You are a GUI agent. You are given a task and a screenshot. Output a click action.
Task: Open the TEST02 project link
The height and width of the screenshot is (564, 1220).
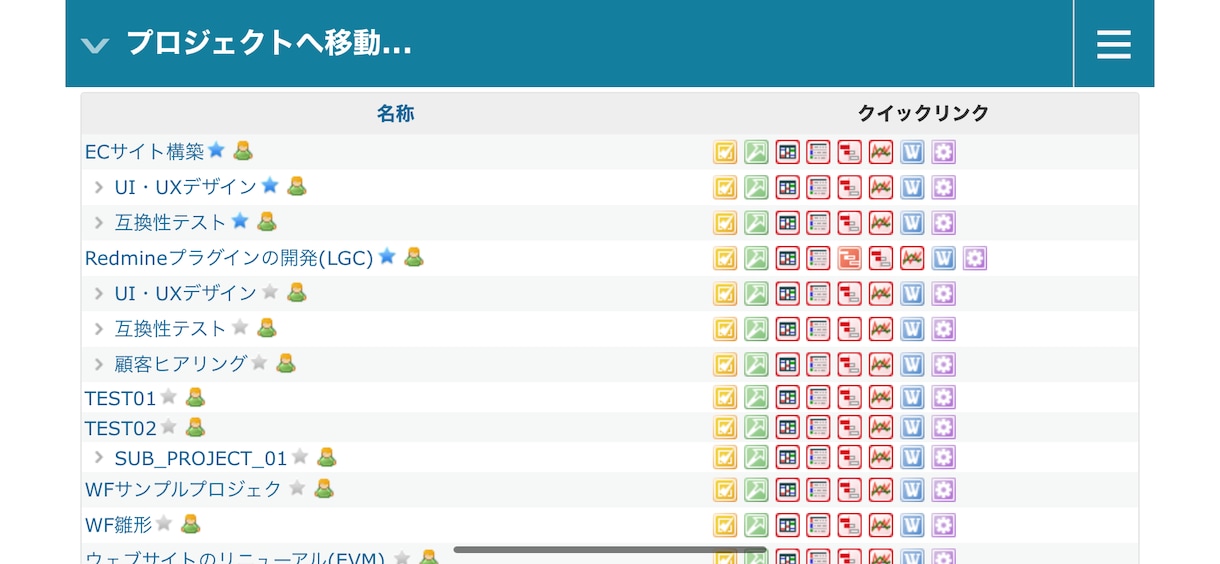pos(121,428)
